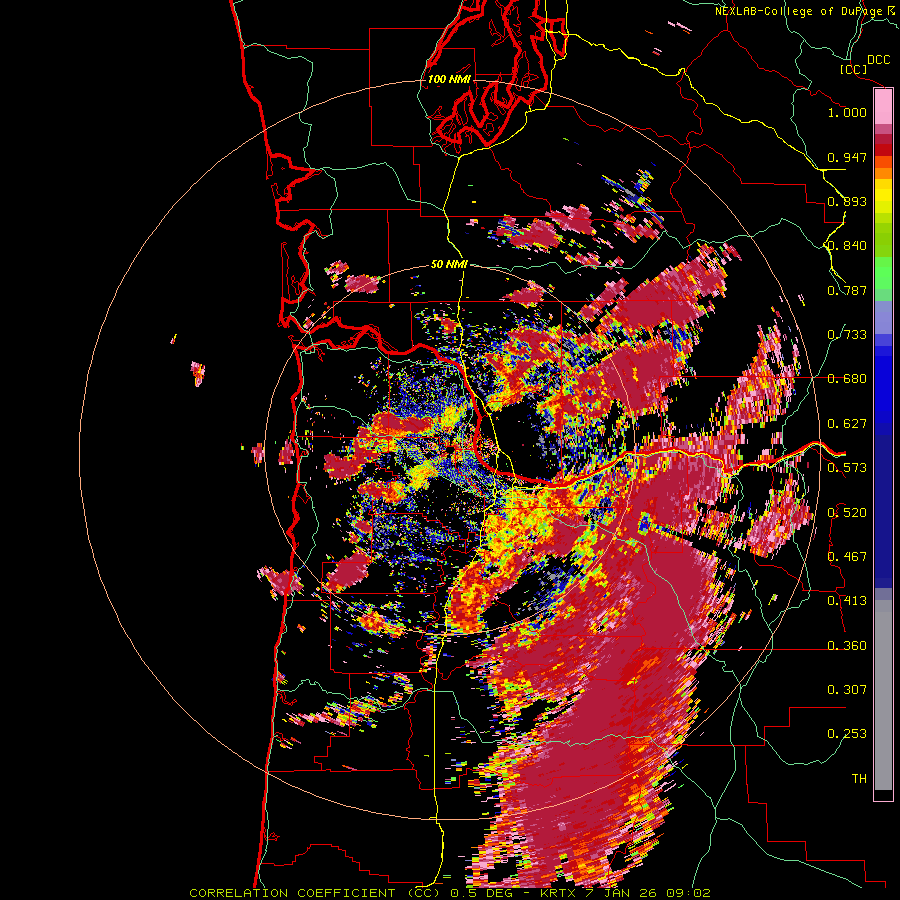Click the 0.413 scale value
Screen dimensions: 900x900
(x=847, y=601)
